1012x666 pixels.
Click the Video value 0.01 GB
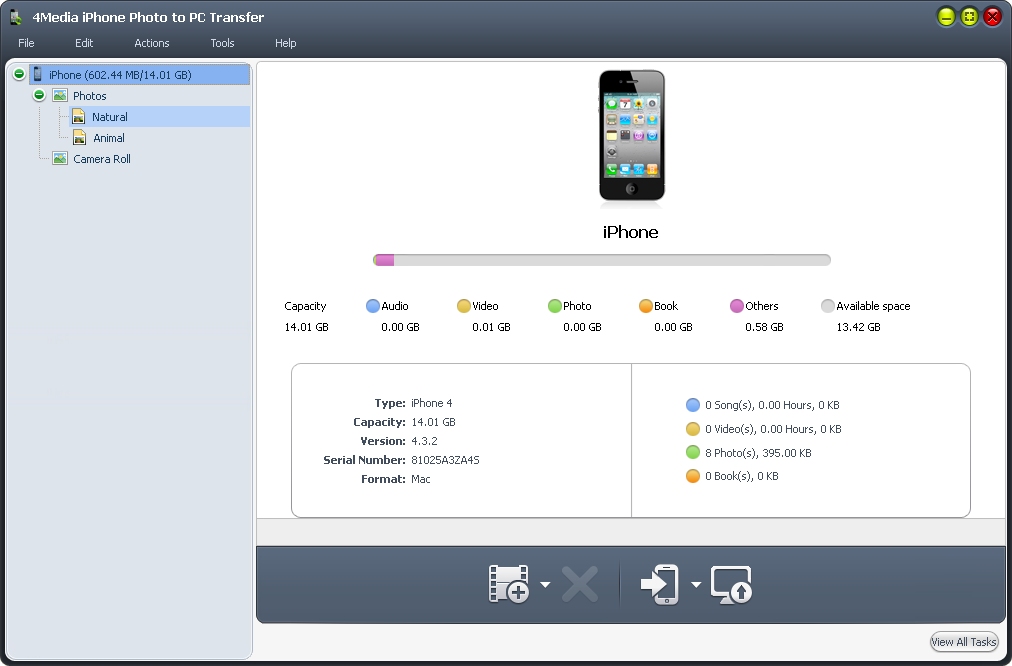pyautogui.click(x=491, y=327)
